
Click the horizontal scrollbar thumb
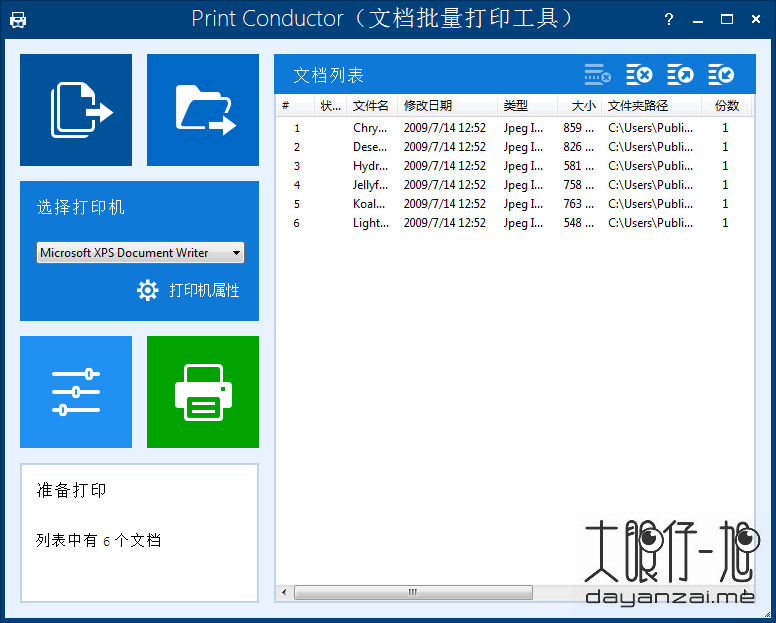click(413, 592)
